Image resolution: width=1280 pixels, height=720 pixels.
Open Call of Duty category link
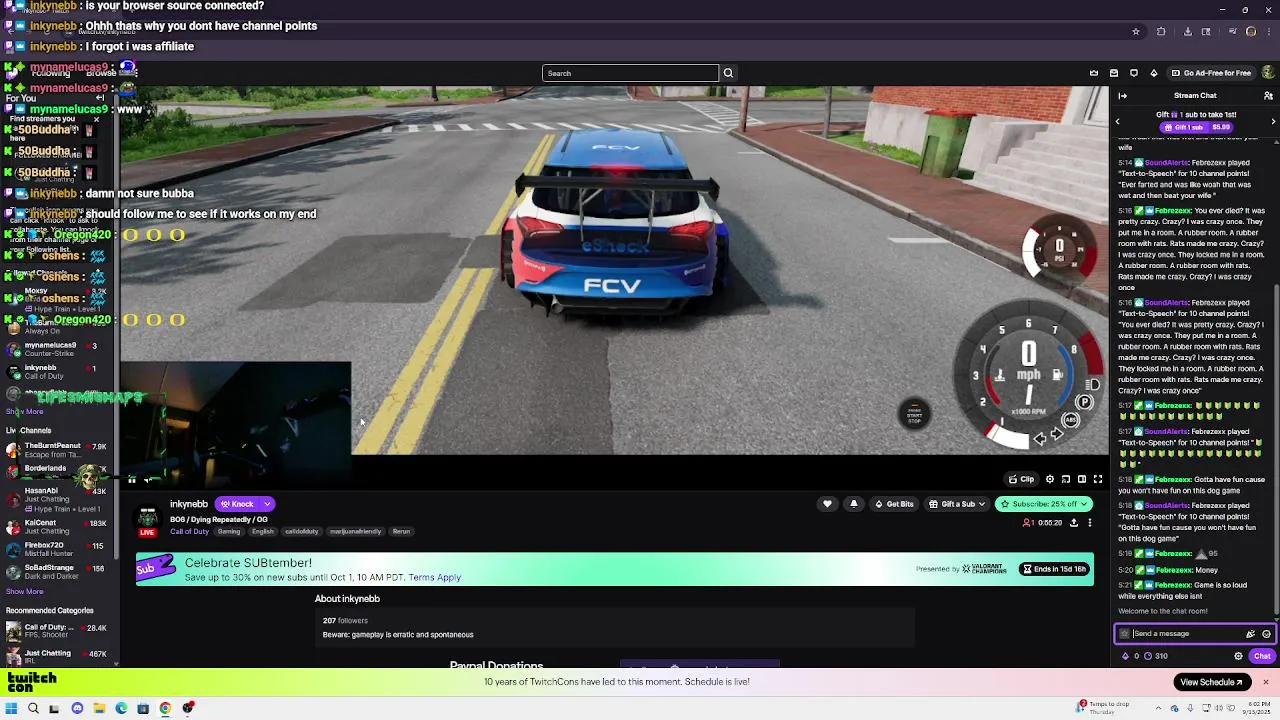189,531
